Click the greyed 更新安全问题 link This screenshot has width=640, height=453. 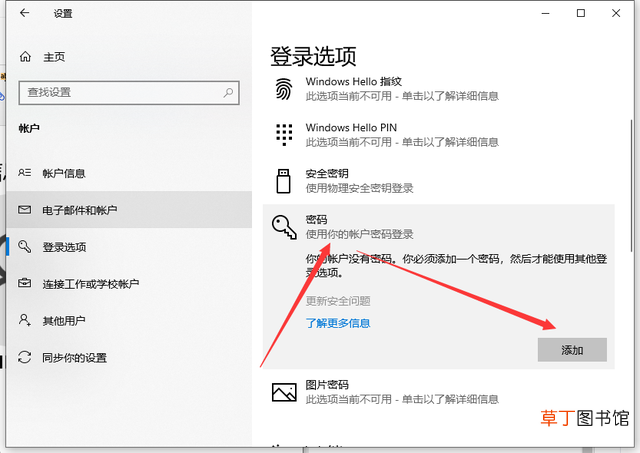point(338,301)
